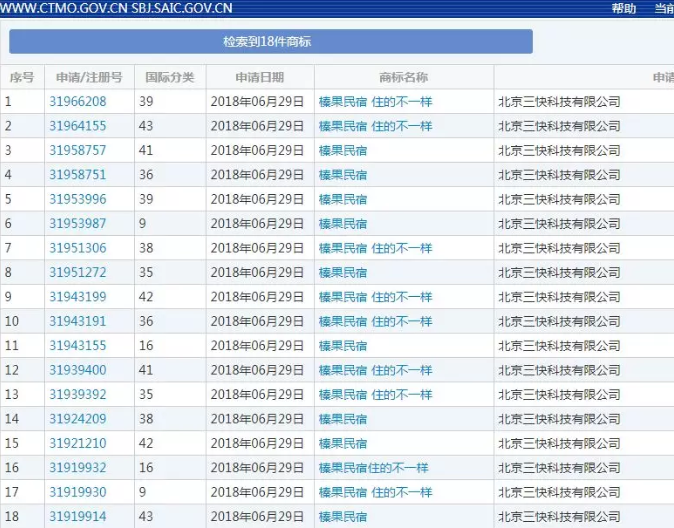674x528 pixels.
Task: Open registration number 31943191
Action: [77, 321]
